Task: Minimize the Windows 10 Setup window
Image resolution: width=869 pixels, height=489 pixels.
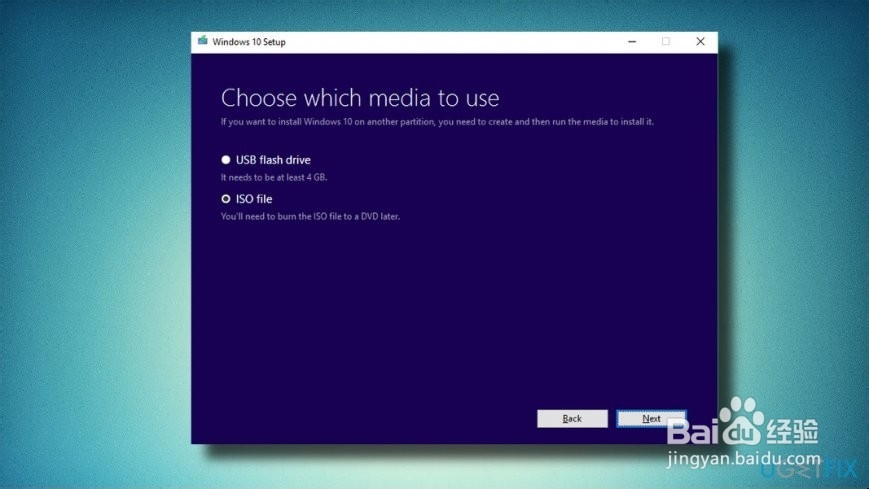Action: [632, 42]
